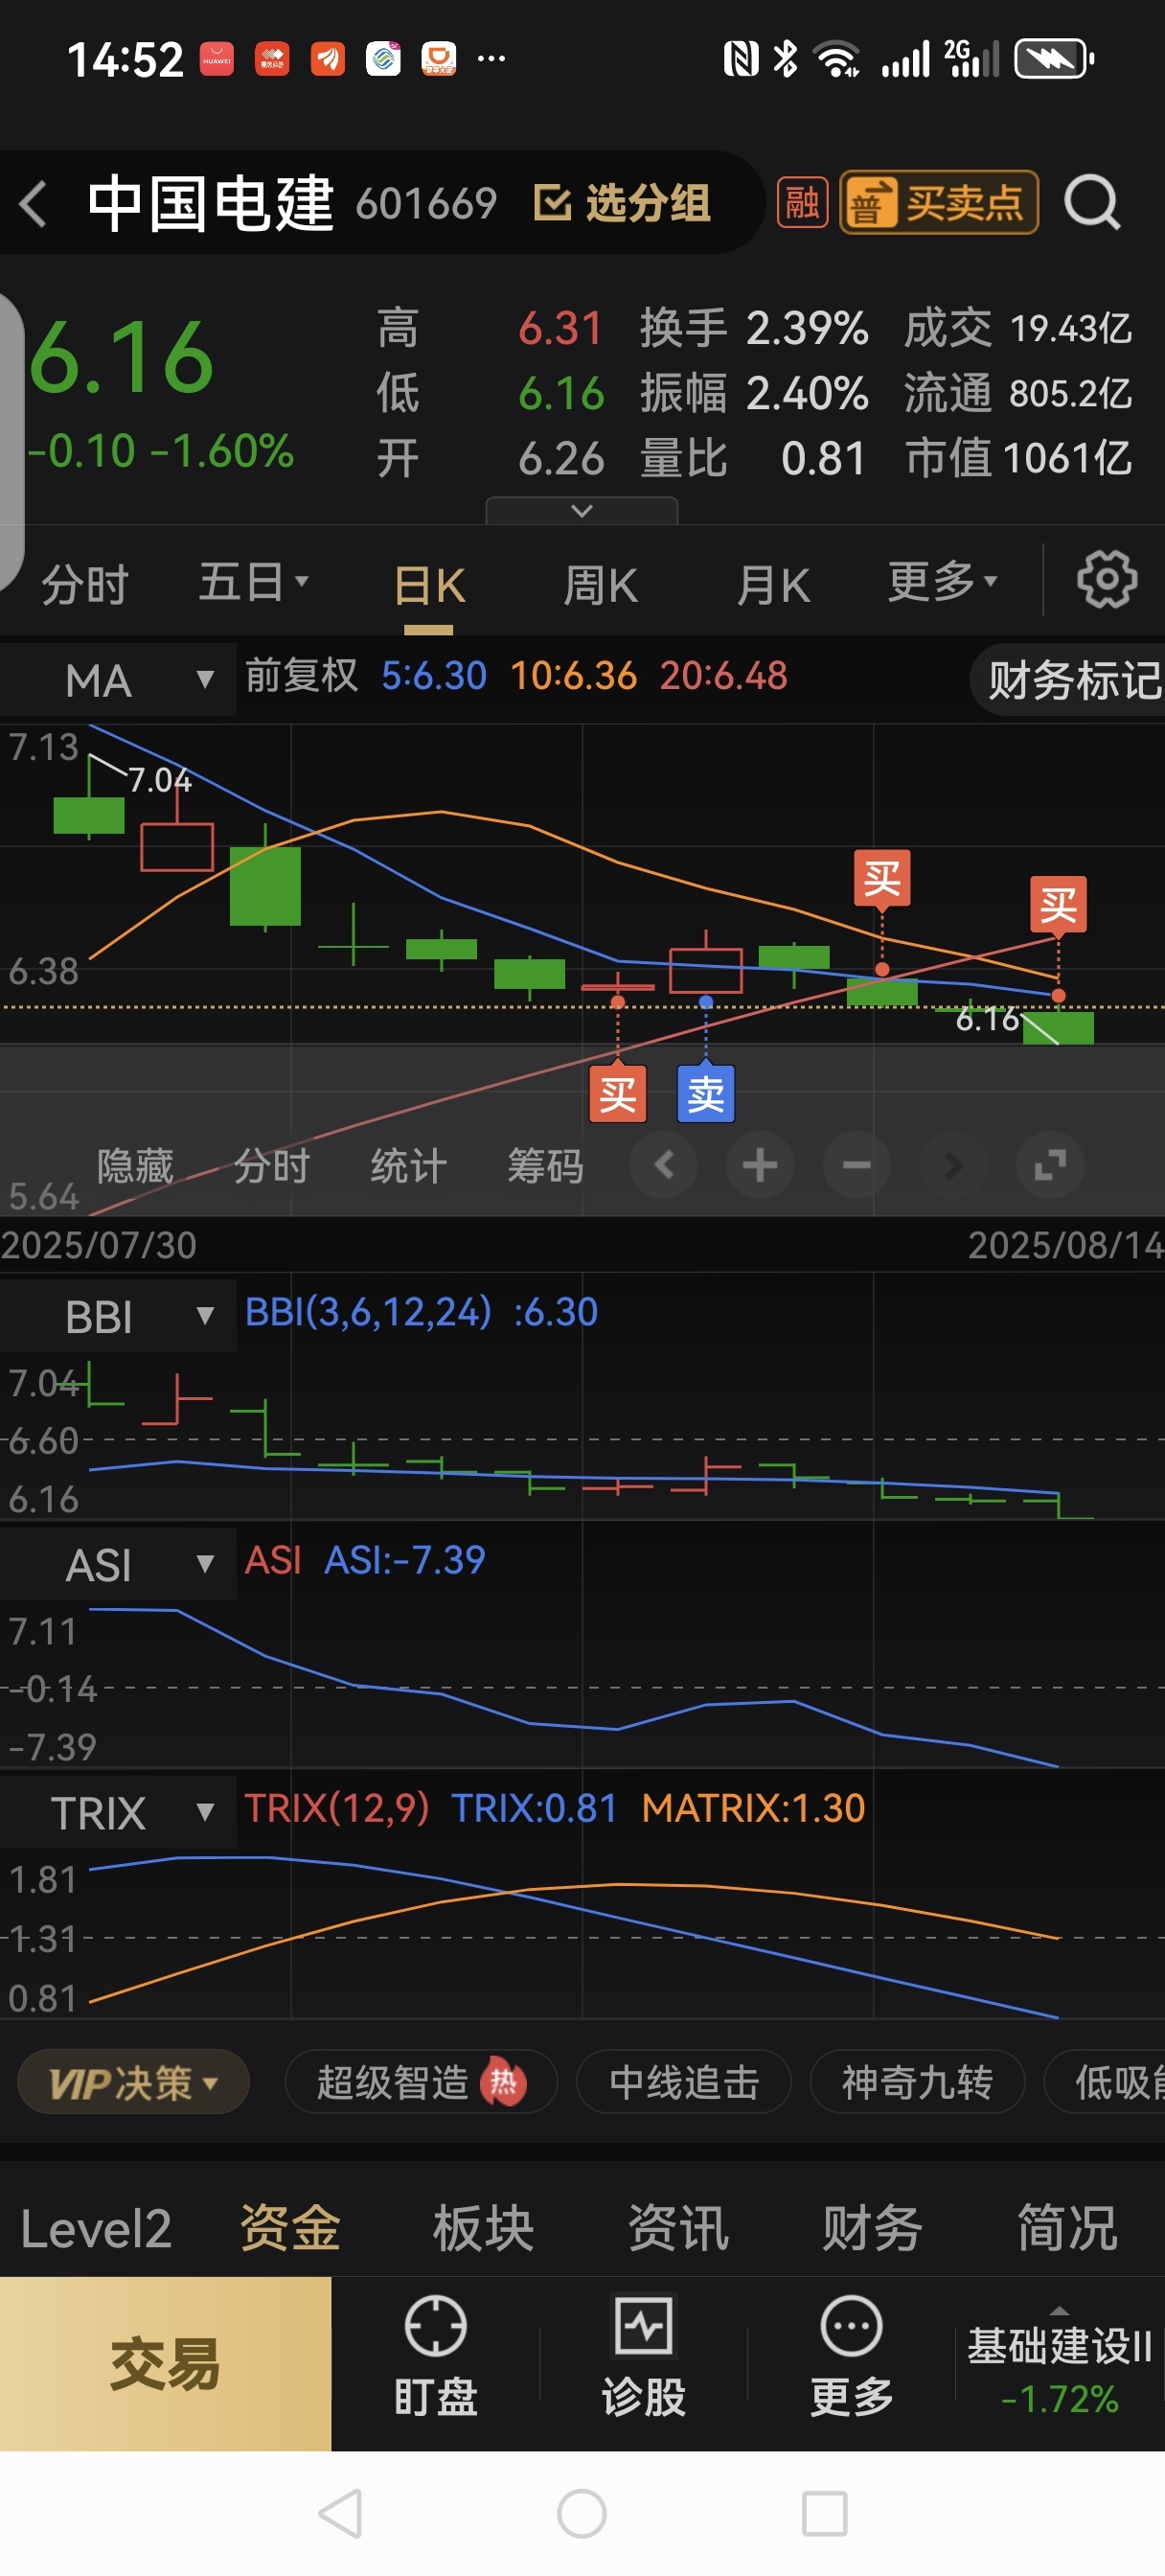The image size is (1165, 2576).
Task: Tap the upper-left 买 signal marker
Action: click(882, 878)
